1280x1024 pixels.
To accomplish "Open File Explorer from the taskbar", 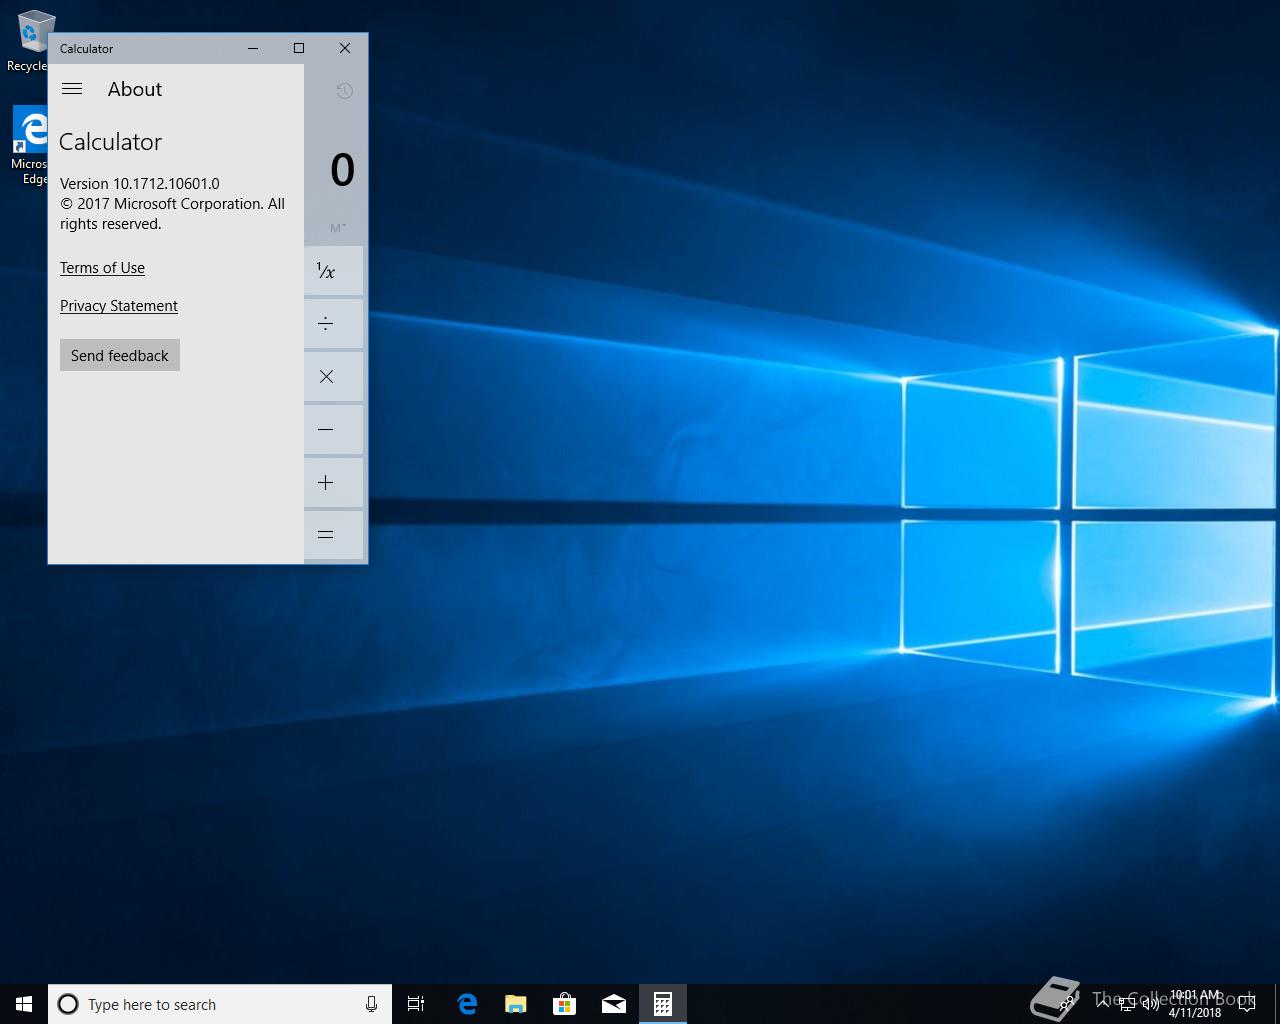I will tap(515, 1004).
